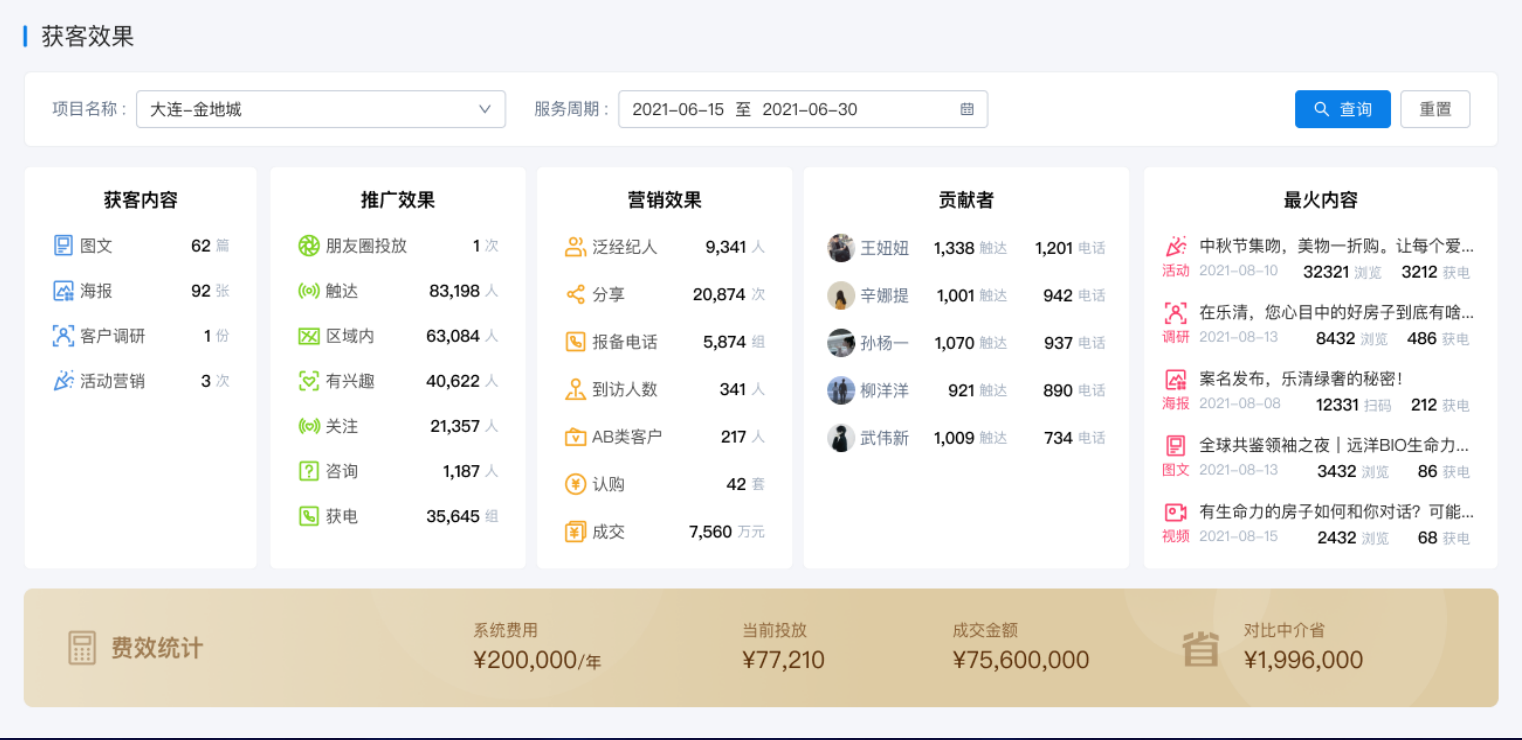Viewport: 1522px width, 740px height.
Task: Click the 调研 icon beside 在乐清
Action: coord(1176,312)
